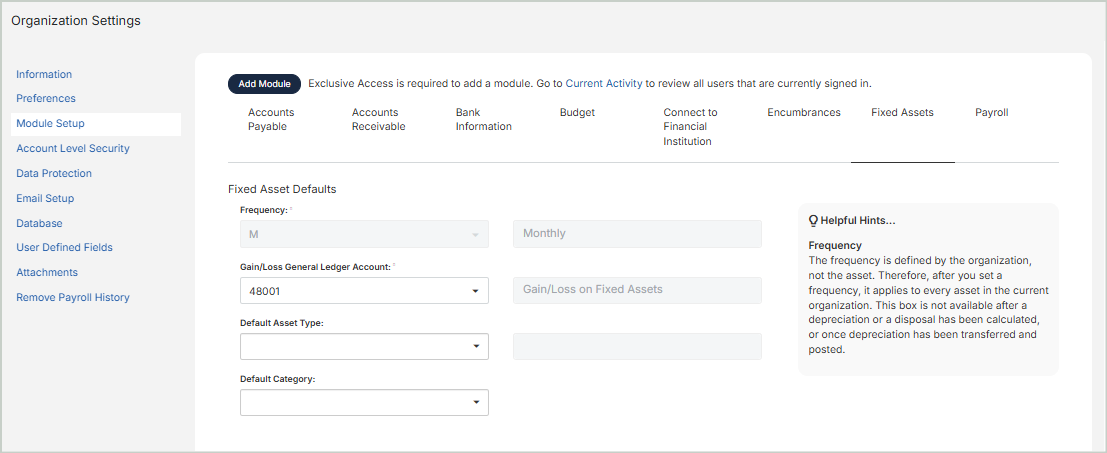Click Remove Payroll History in sidebar
The image size is (1107, 453).
[73, 298]
